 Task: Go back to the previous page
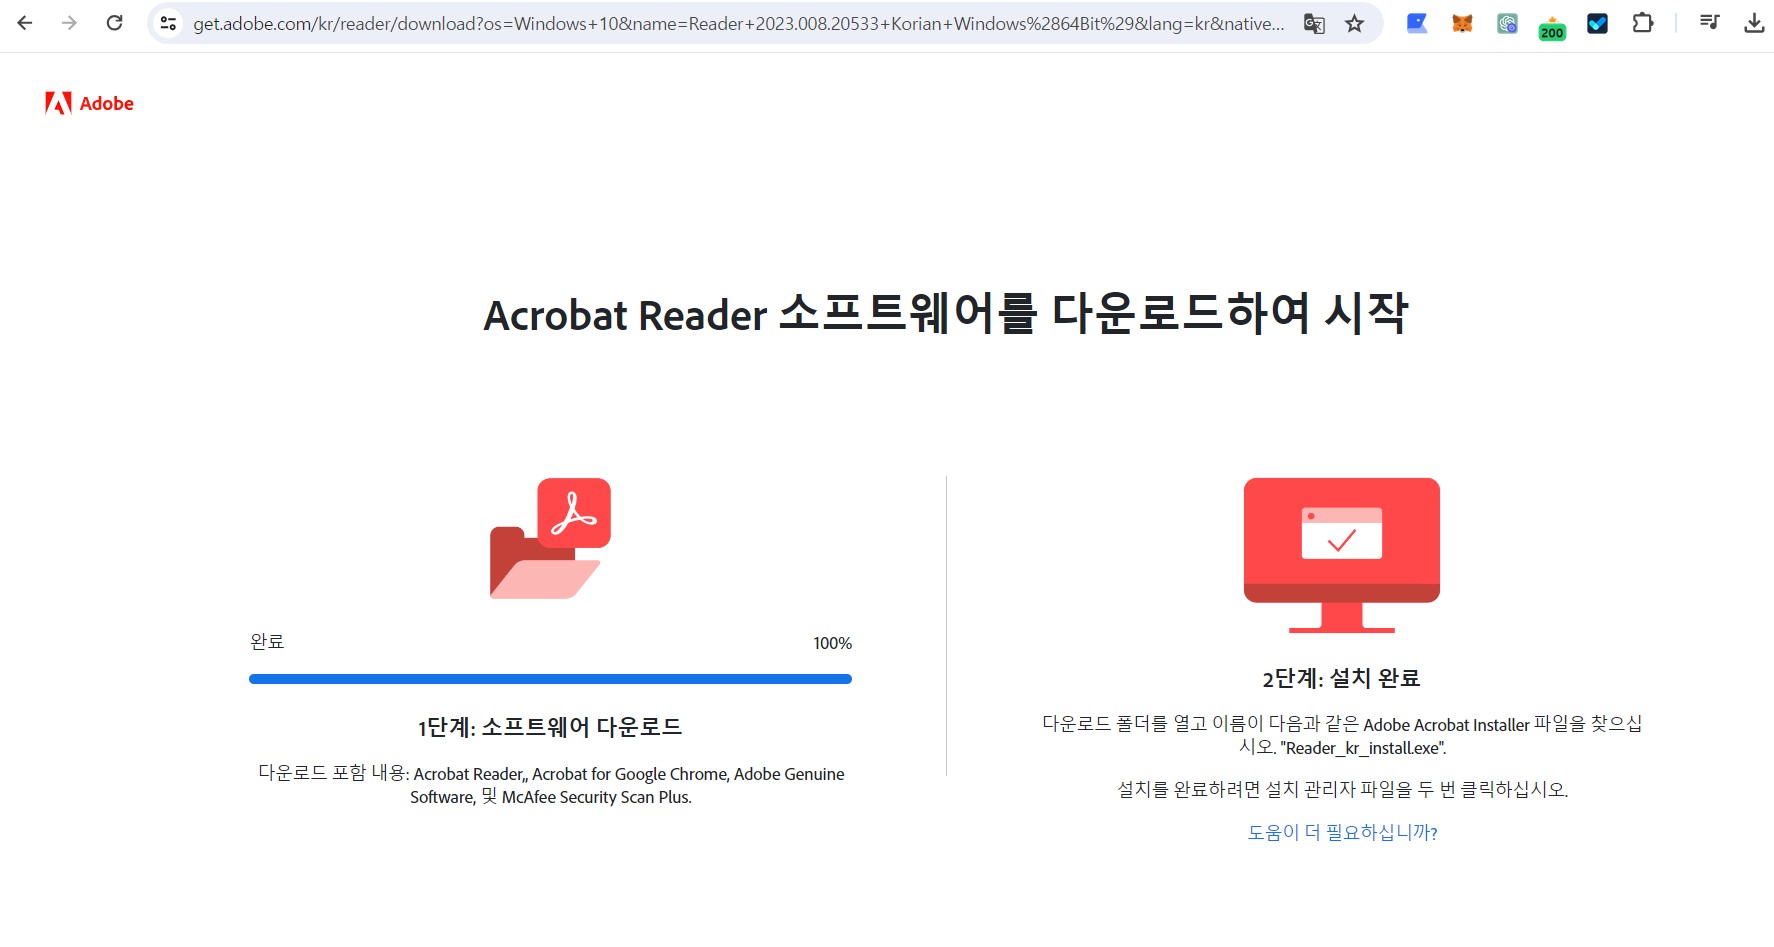pos(25,23)
